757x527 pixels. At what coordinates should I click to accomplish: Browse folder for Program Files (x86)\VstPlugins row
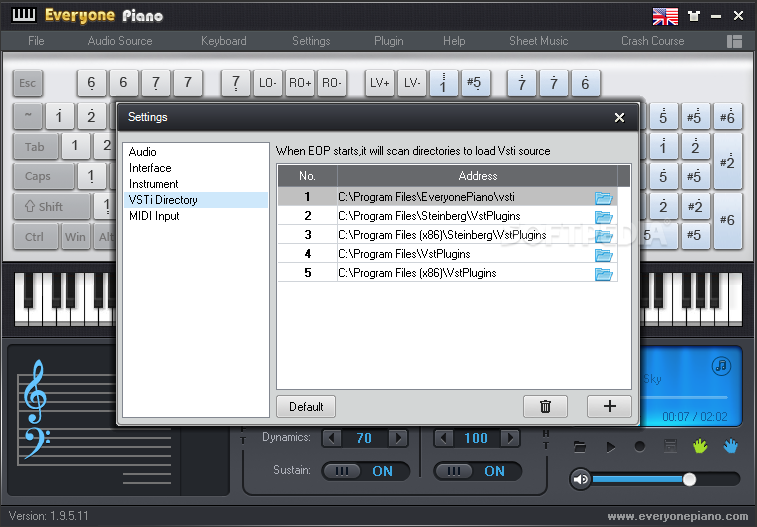tap(603, 274)
